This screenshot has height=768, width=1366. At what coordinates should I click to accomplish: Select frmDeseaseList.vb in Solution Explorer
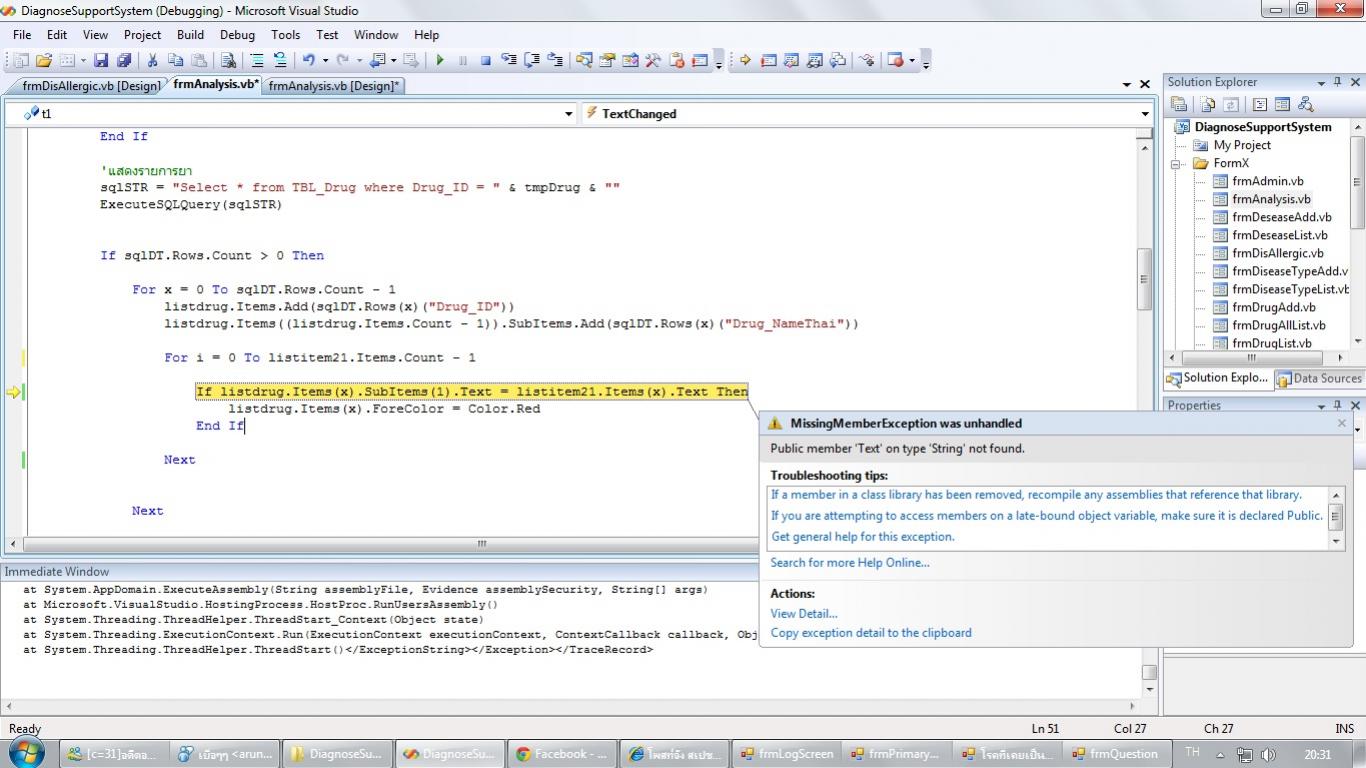1279,235
